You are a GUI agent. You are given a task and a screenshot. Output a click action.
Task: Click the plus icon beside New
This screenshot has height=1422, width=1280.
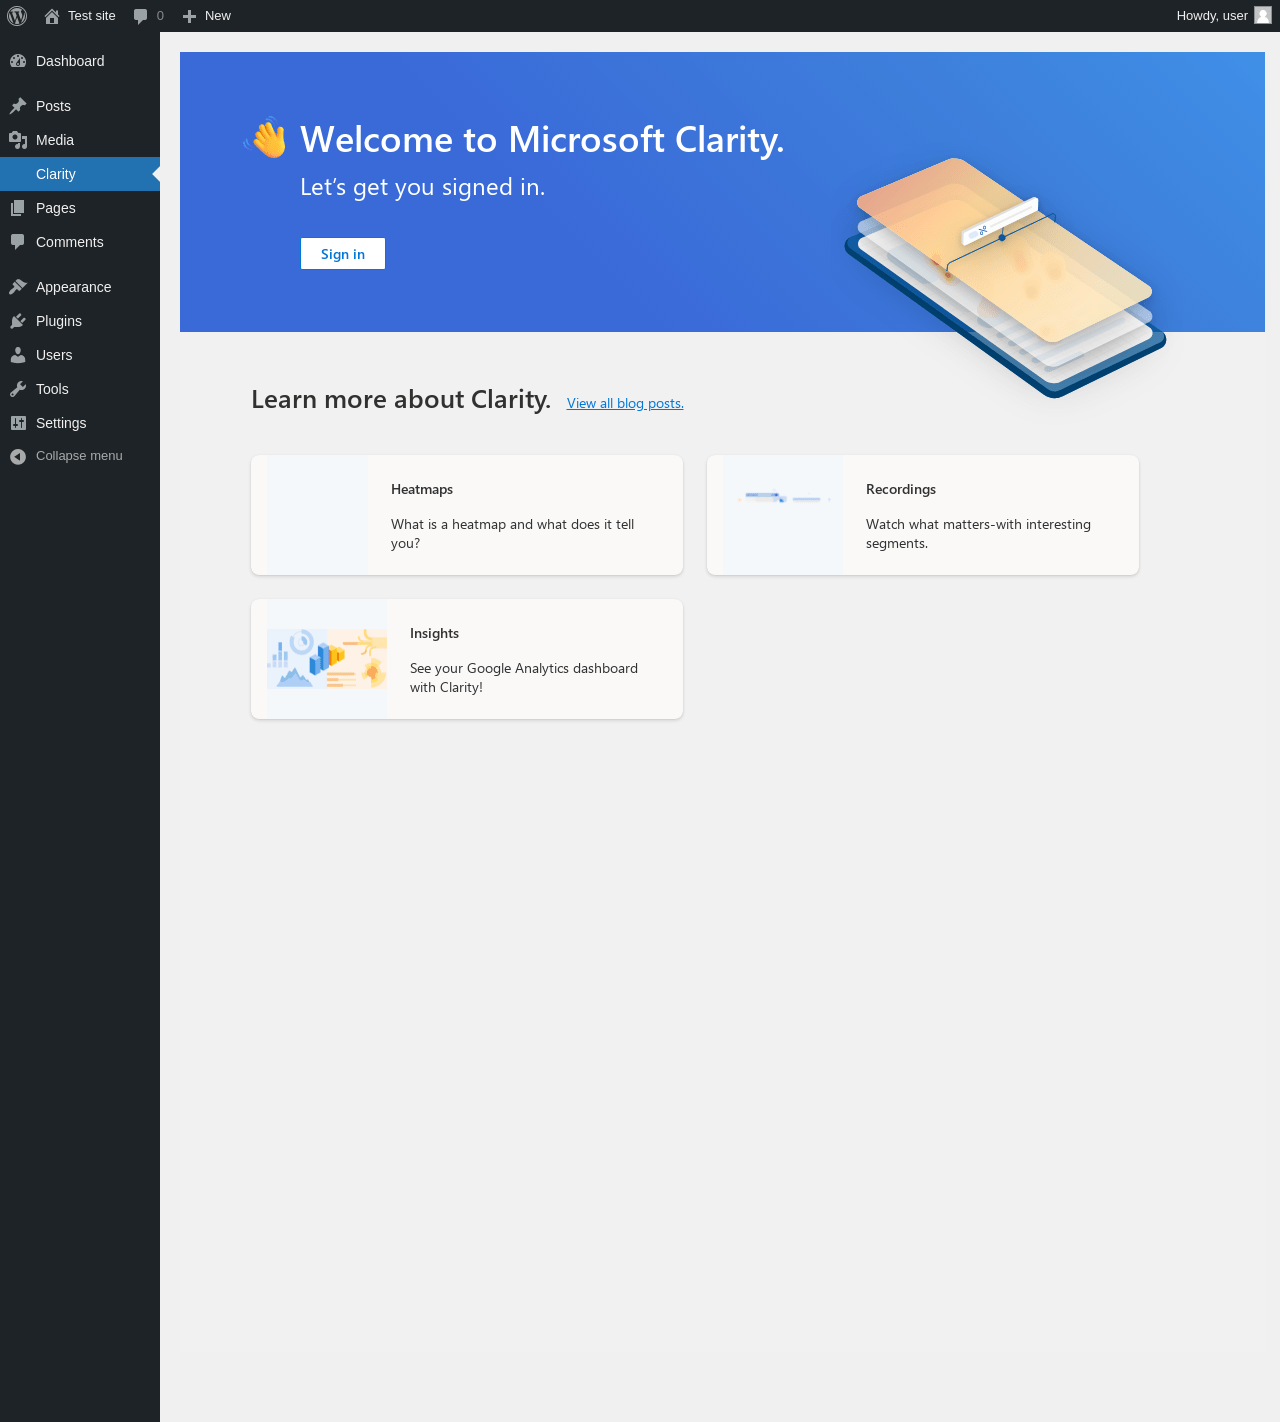point(189,16)
